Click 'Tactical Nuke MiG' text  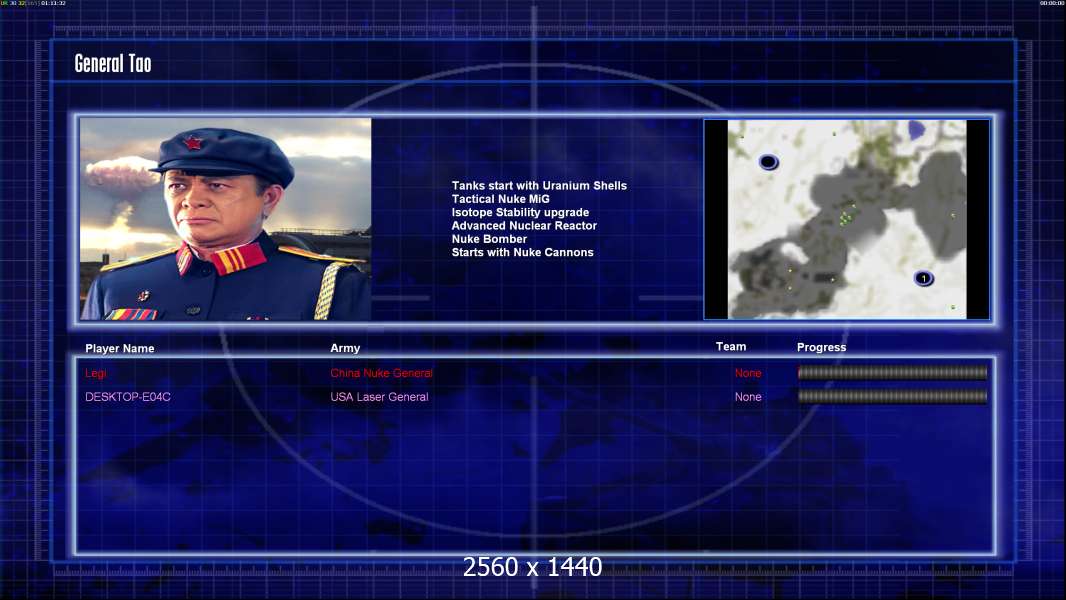pos(500,199)
